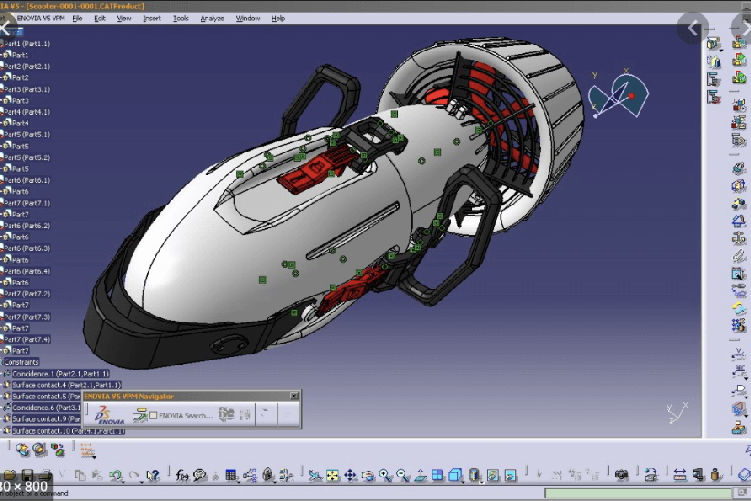This screenshot has height=501, width=751.
Task: Open the Formula f(x) tool
Action: (183, 475)
